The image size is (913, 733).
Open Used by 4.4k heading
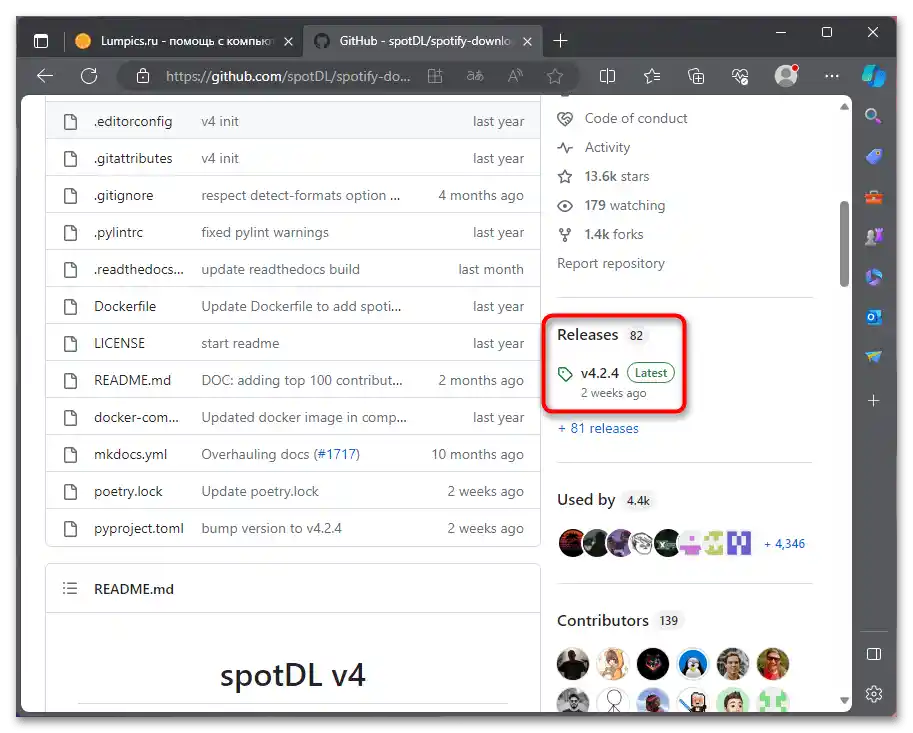[604, 500]
